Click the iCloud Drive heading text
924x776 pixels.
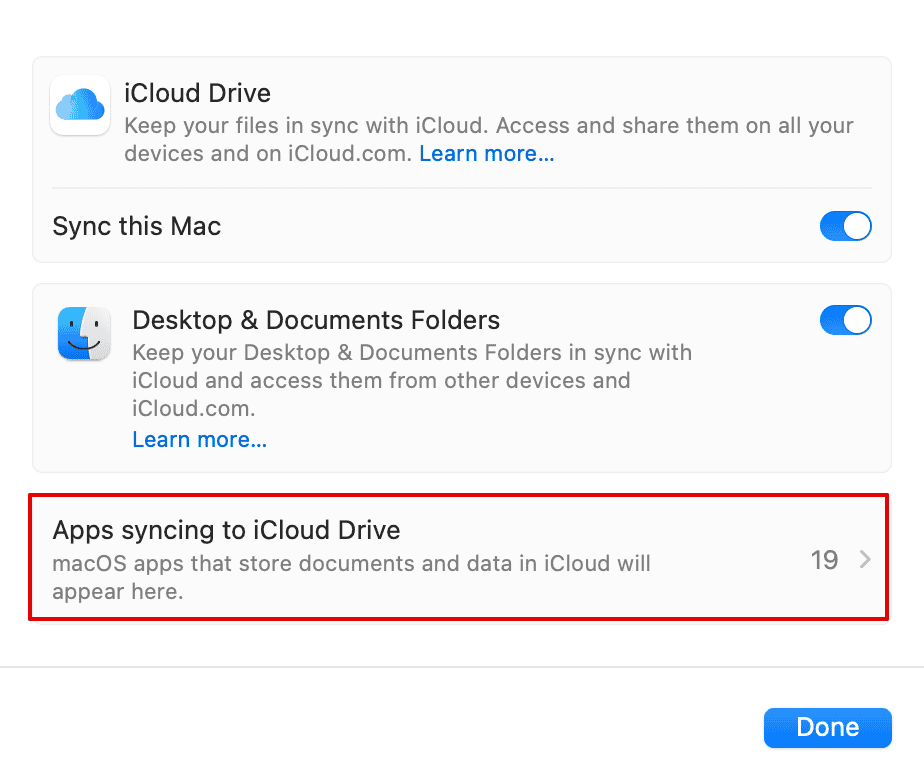197,94
